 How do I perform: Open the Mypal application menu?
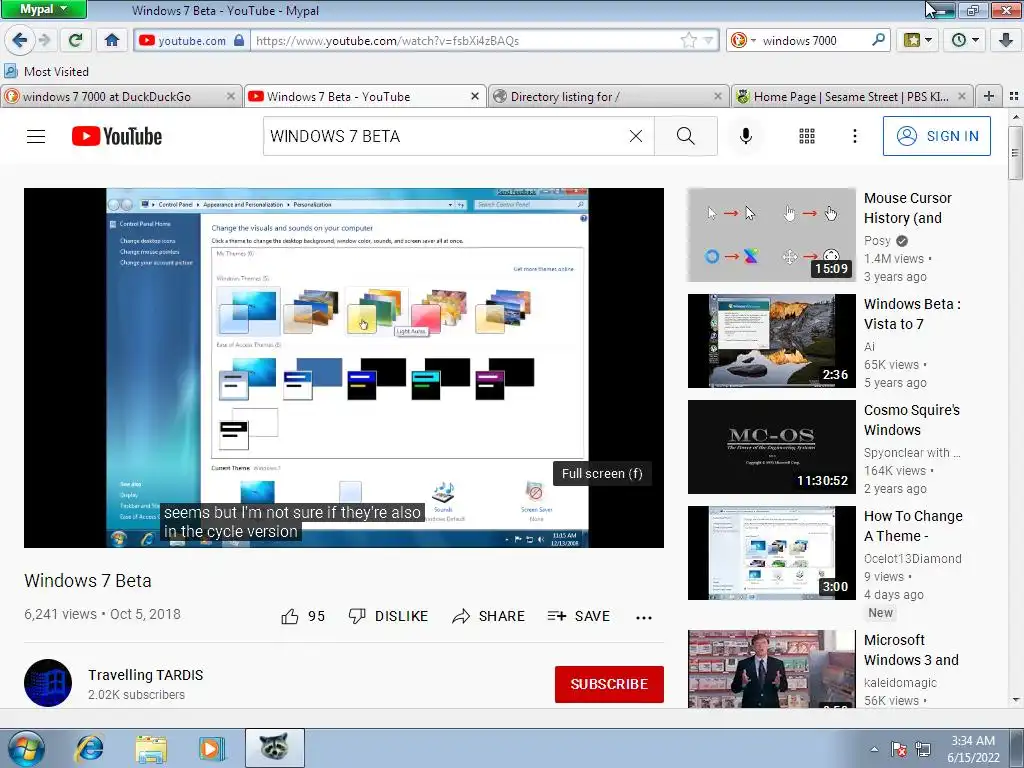43,9
